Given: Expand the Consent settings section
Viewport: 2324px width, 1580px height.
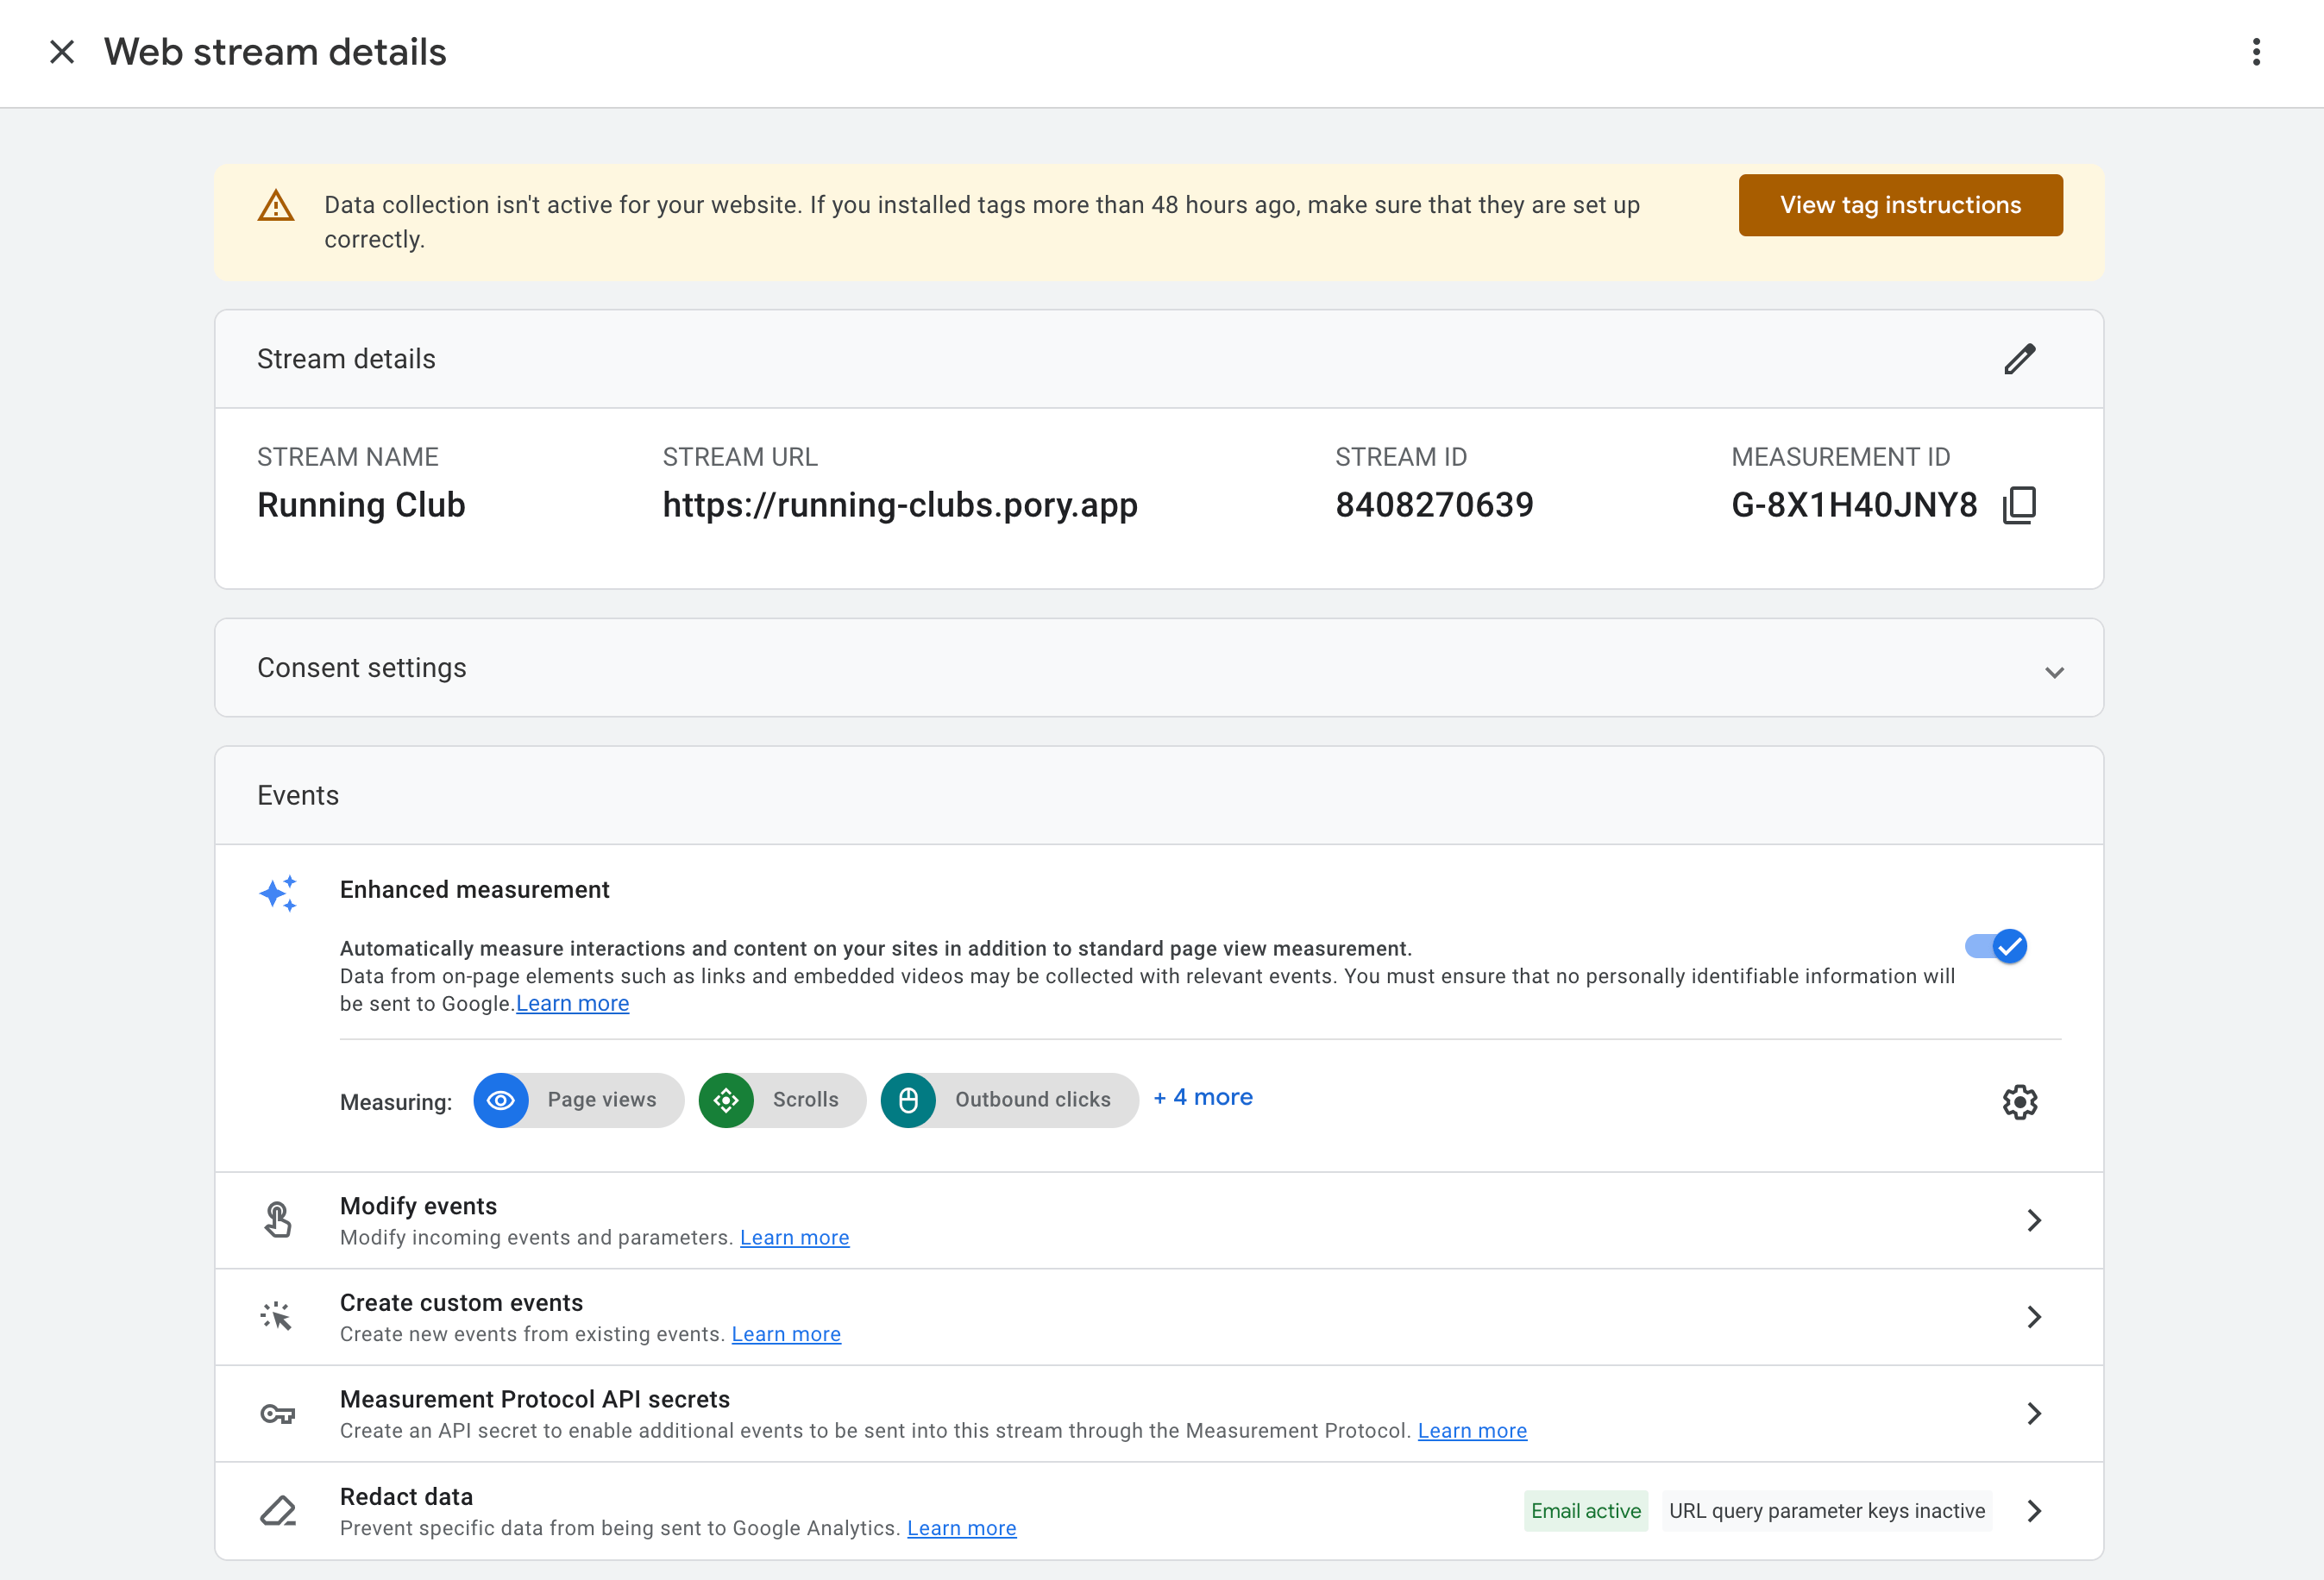Looking at the screenshot, I should 2054,672.
